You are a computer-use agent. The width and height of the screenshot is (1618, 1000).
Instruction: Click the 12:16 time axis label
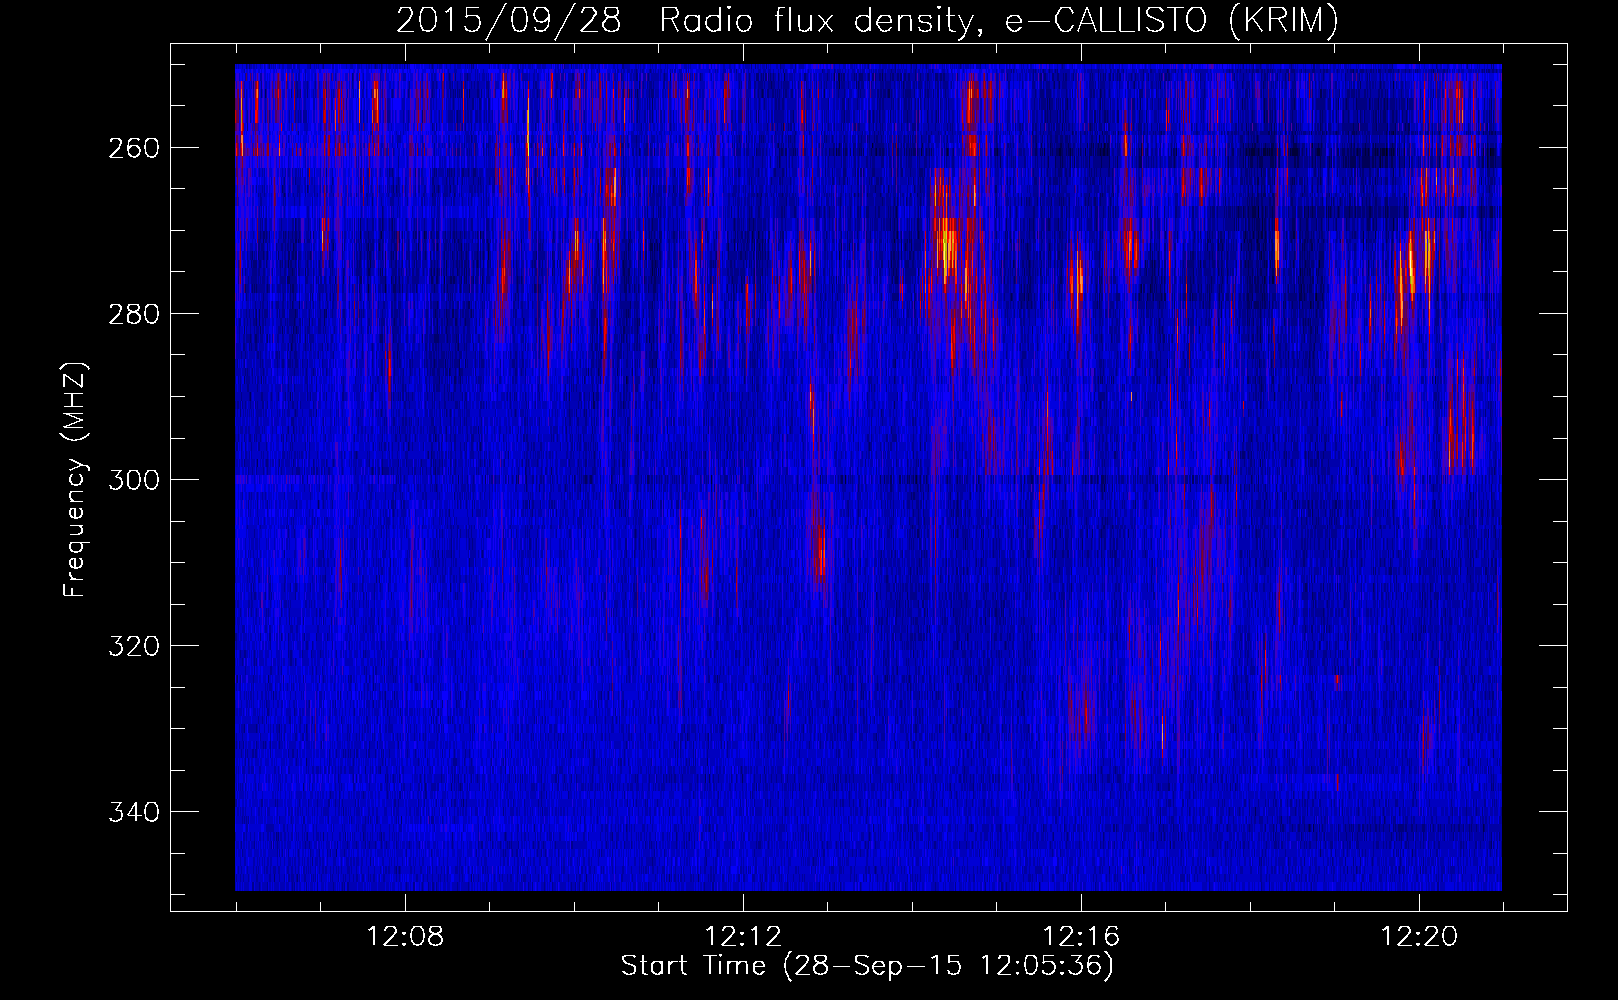[1081, 937]
